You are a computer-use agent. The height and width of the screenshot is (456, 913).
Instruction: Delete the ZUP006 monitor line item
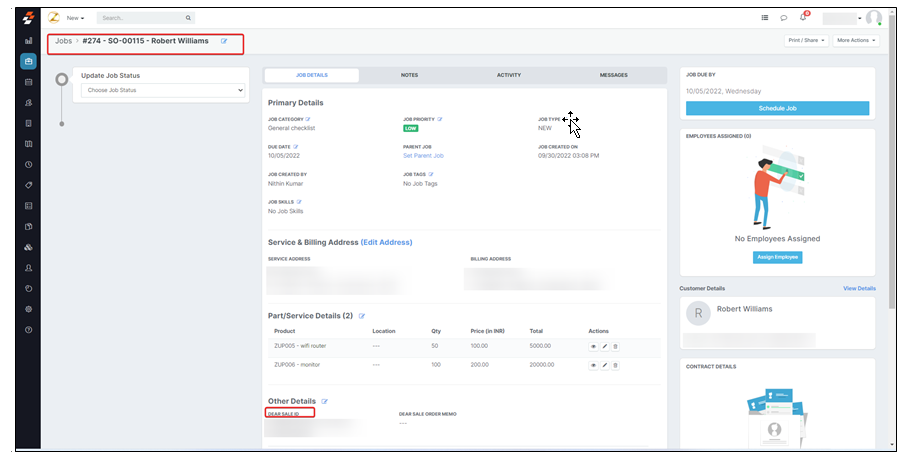[x=615, y=366]
